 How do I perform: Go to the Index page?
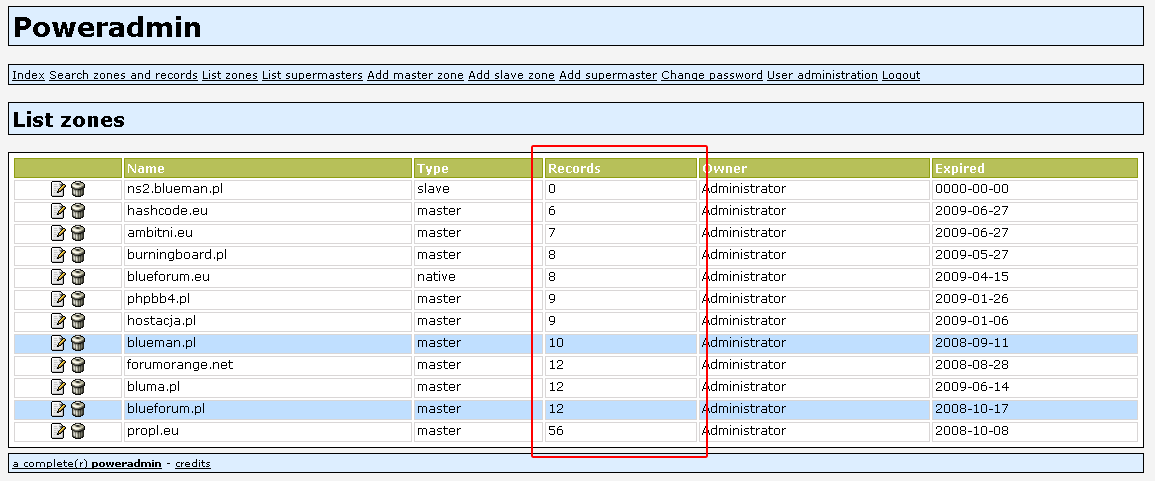29,75
